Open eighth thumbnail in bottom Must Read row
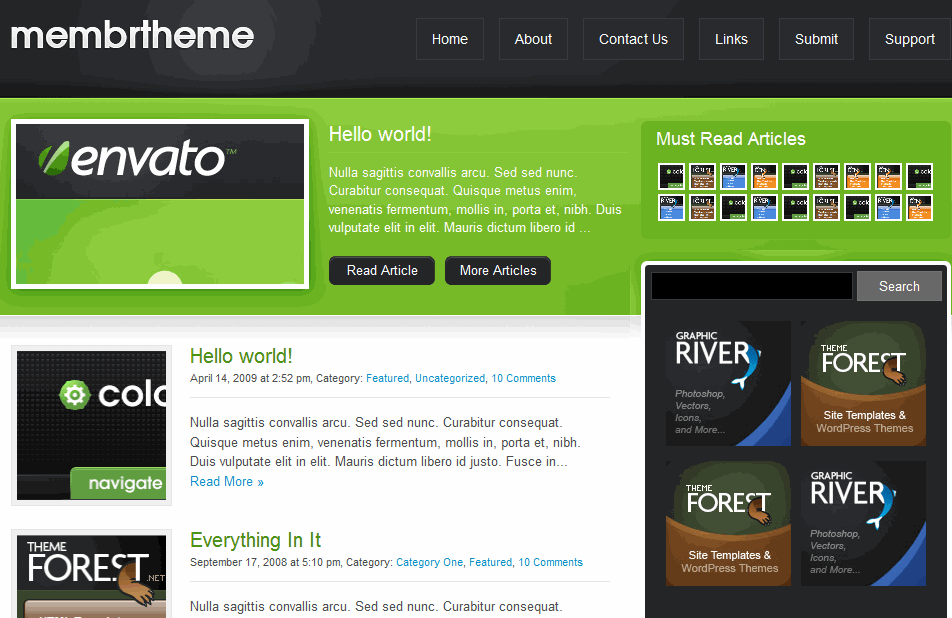The image size is (952, 618). [888, 208]
